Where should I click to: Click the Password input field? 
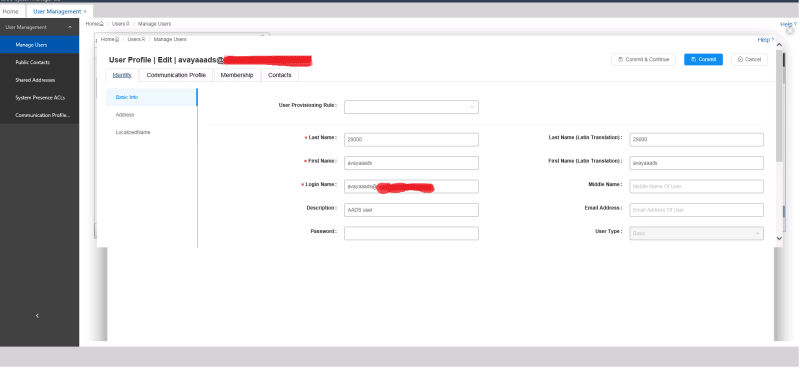411,233
